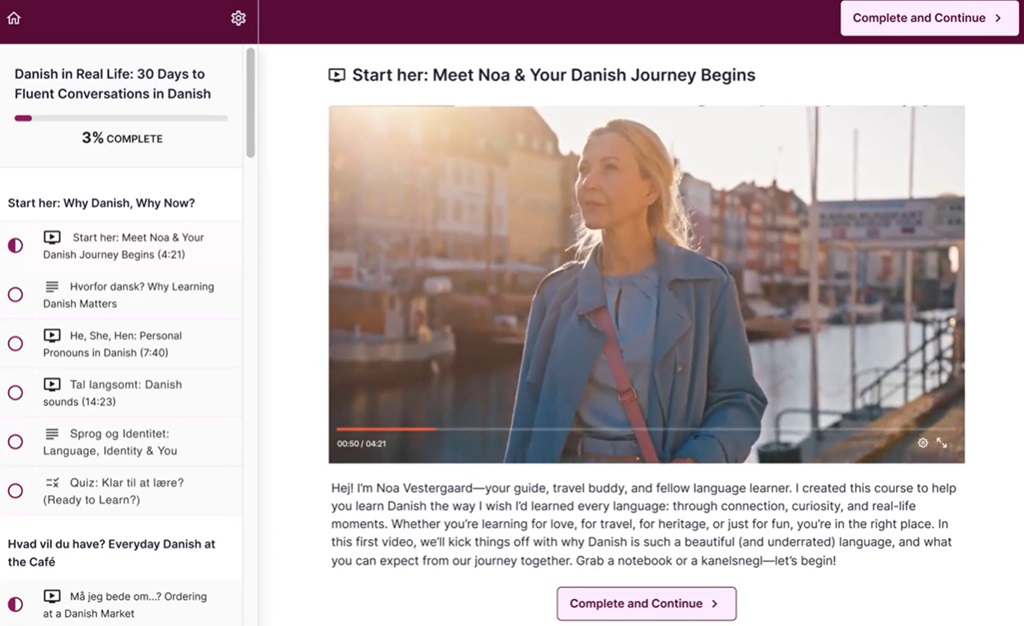Click the video player settings gear icon
1024x626 pixels.
click(x=923, y=443)
